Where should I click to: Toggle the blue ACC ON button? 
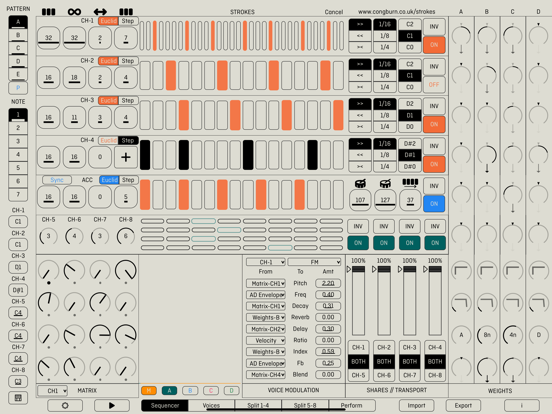(434, 204)
